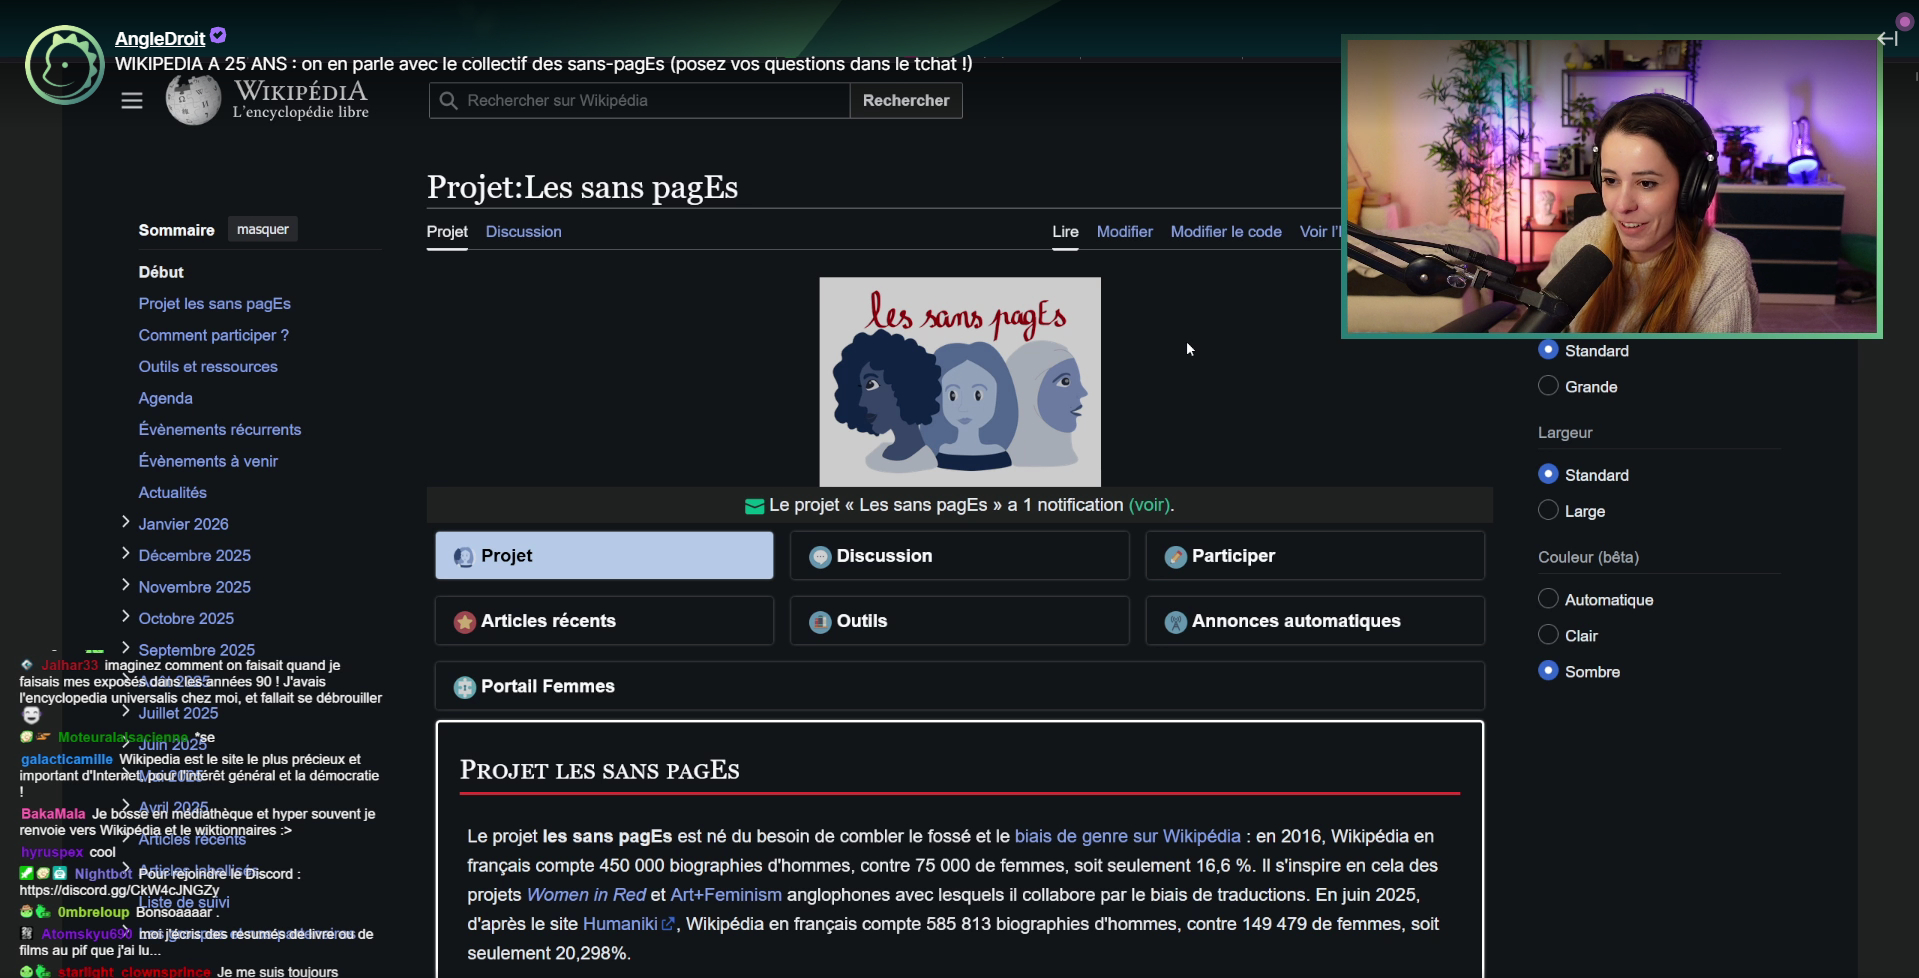
Task: Click the Articles récents star icon
Action: [464, 622]
